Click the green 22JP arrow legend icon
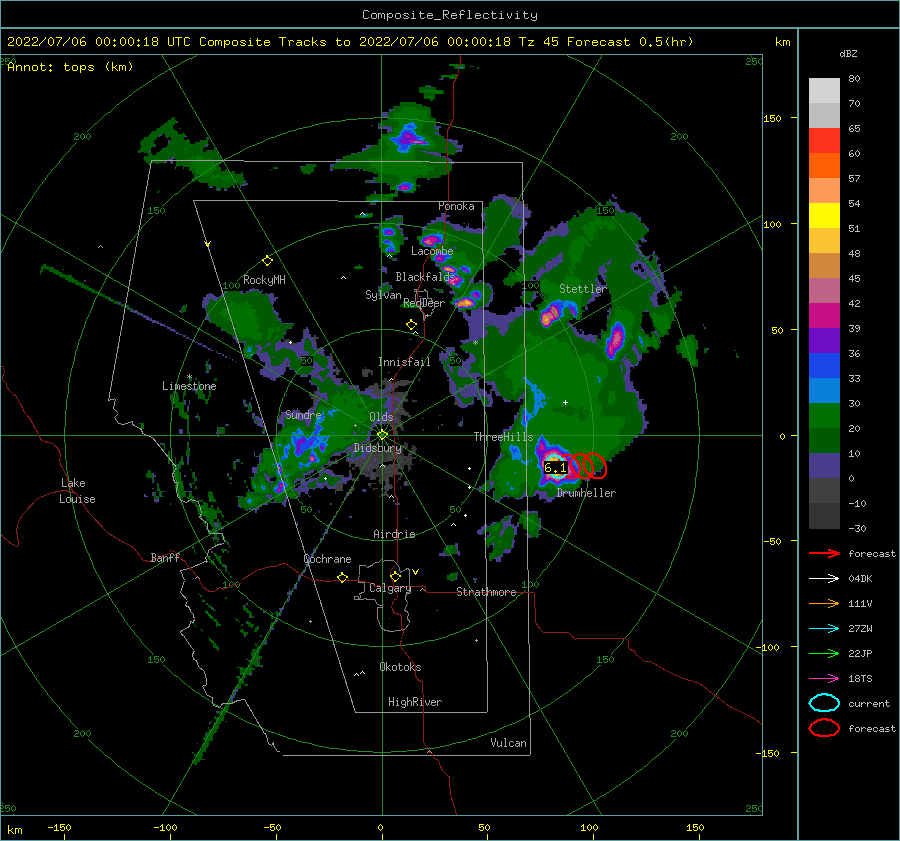 pyautogui.click(x=824, y=653)
